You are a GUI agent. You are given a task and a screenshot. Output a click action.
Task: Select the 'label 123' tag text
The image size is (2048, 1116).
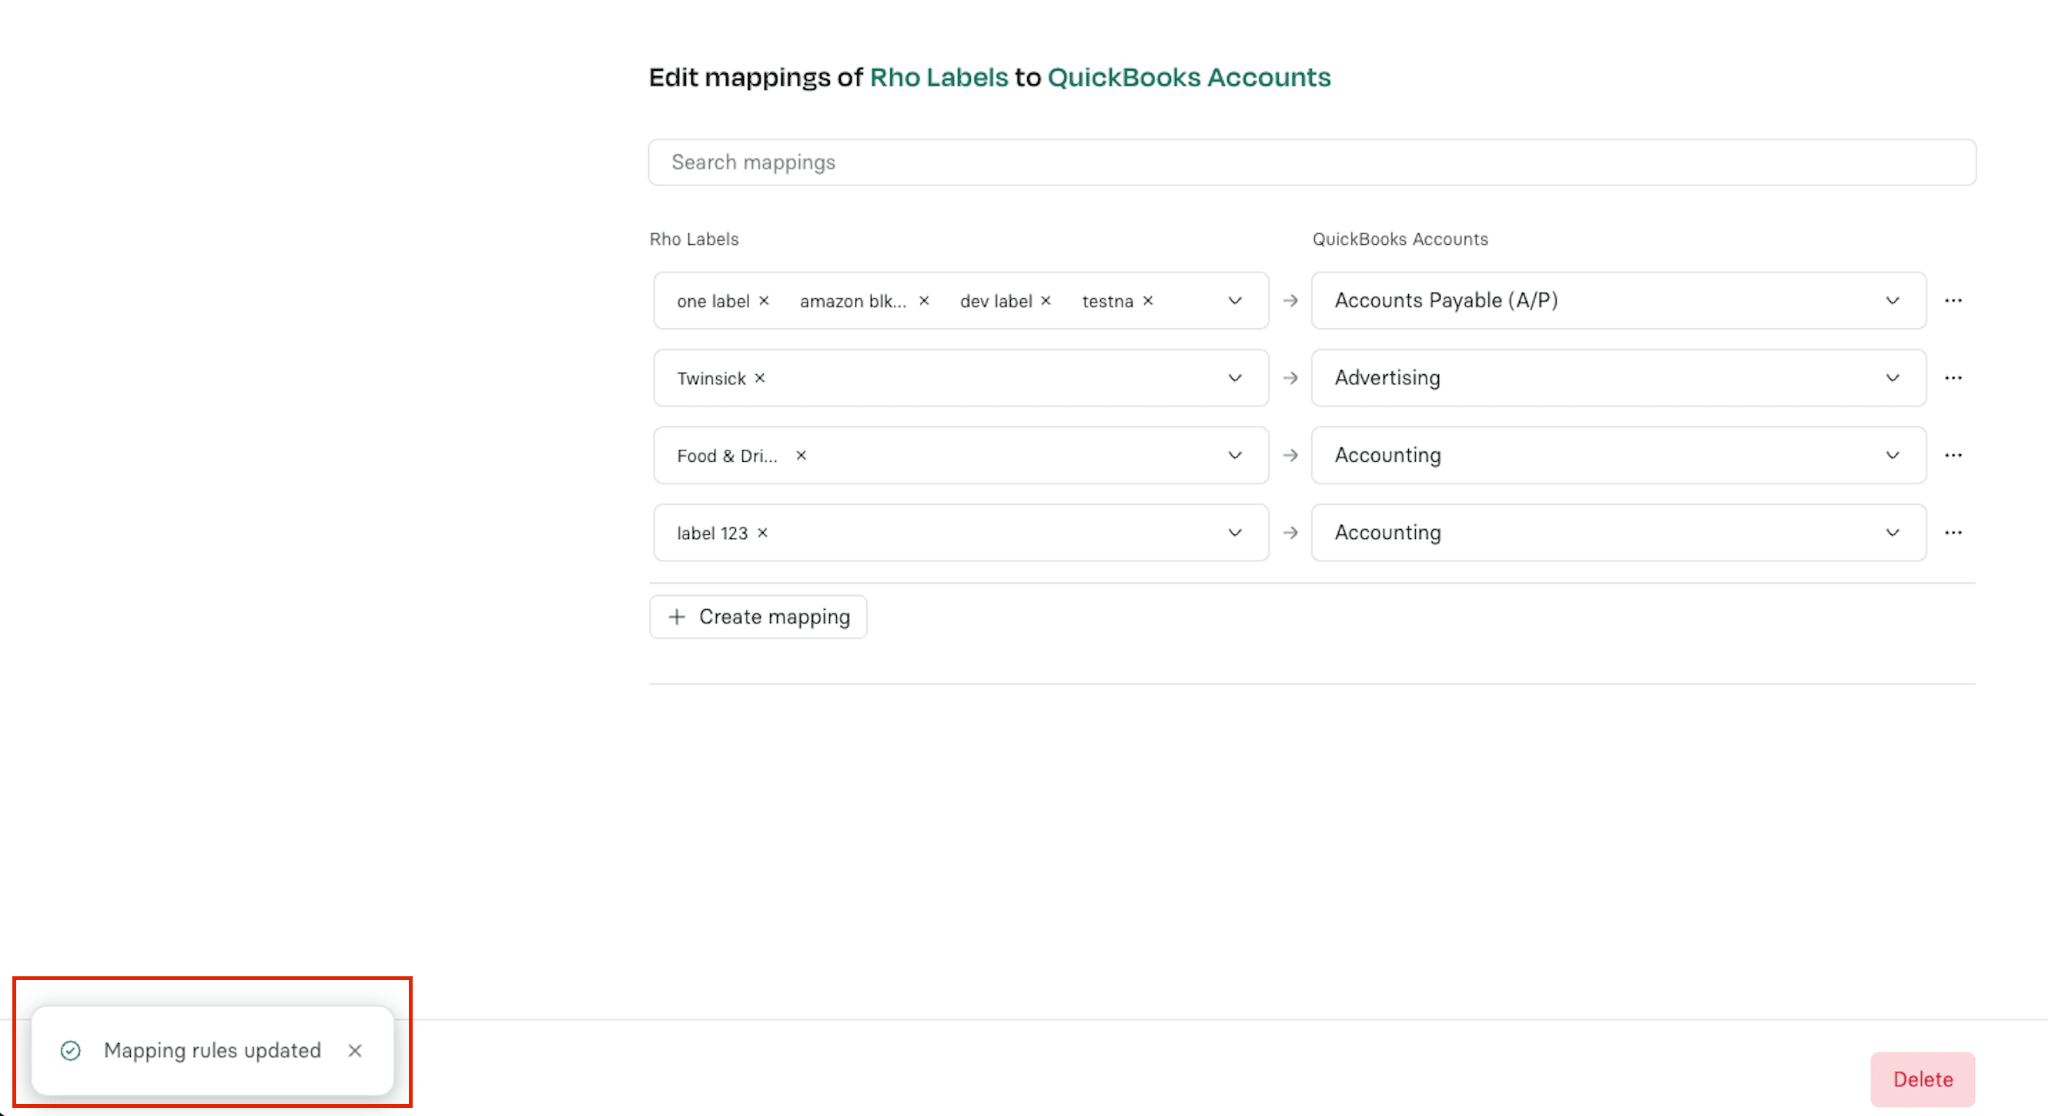point(712,533)
